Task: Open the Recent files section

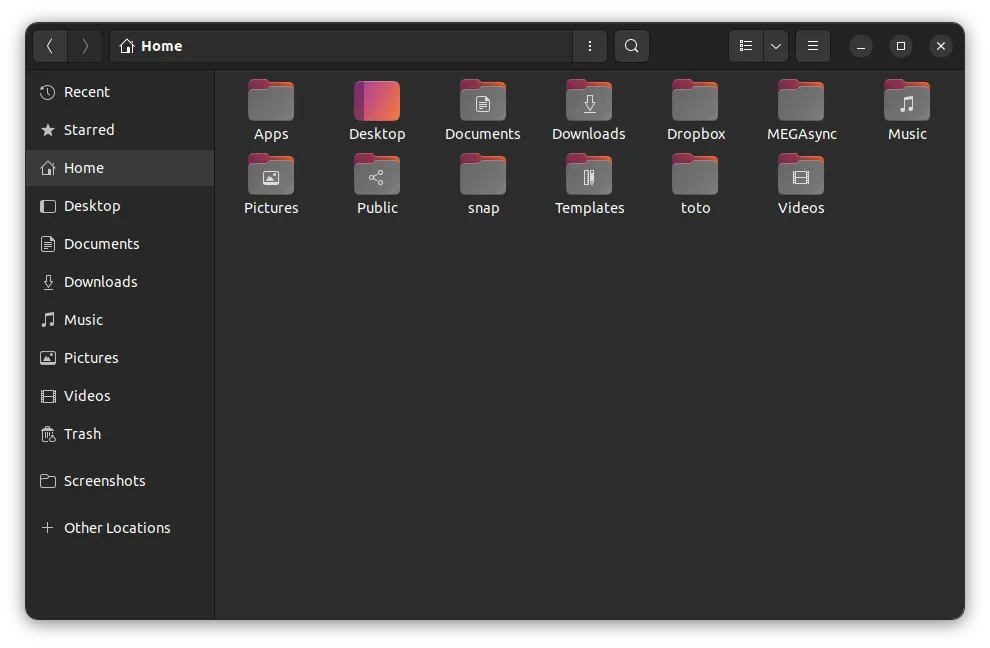Action: [86, 92]
